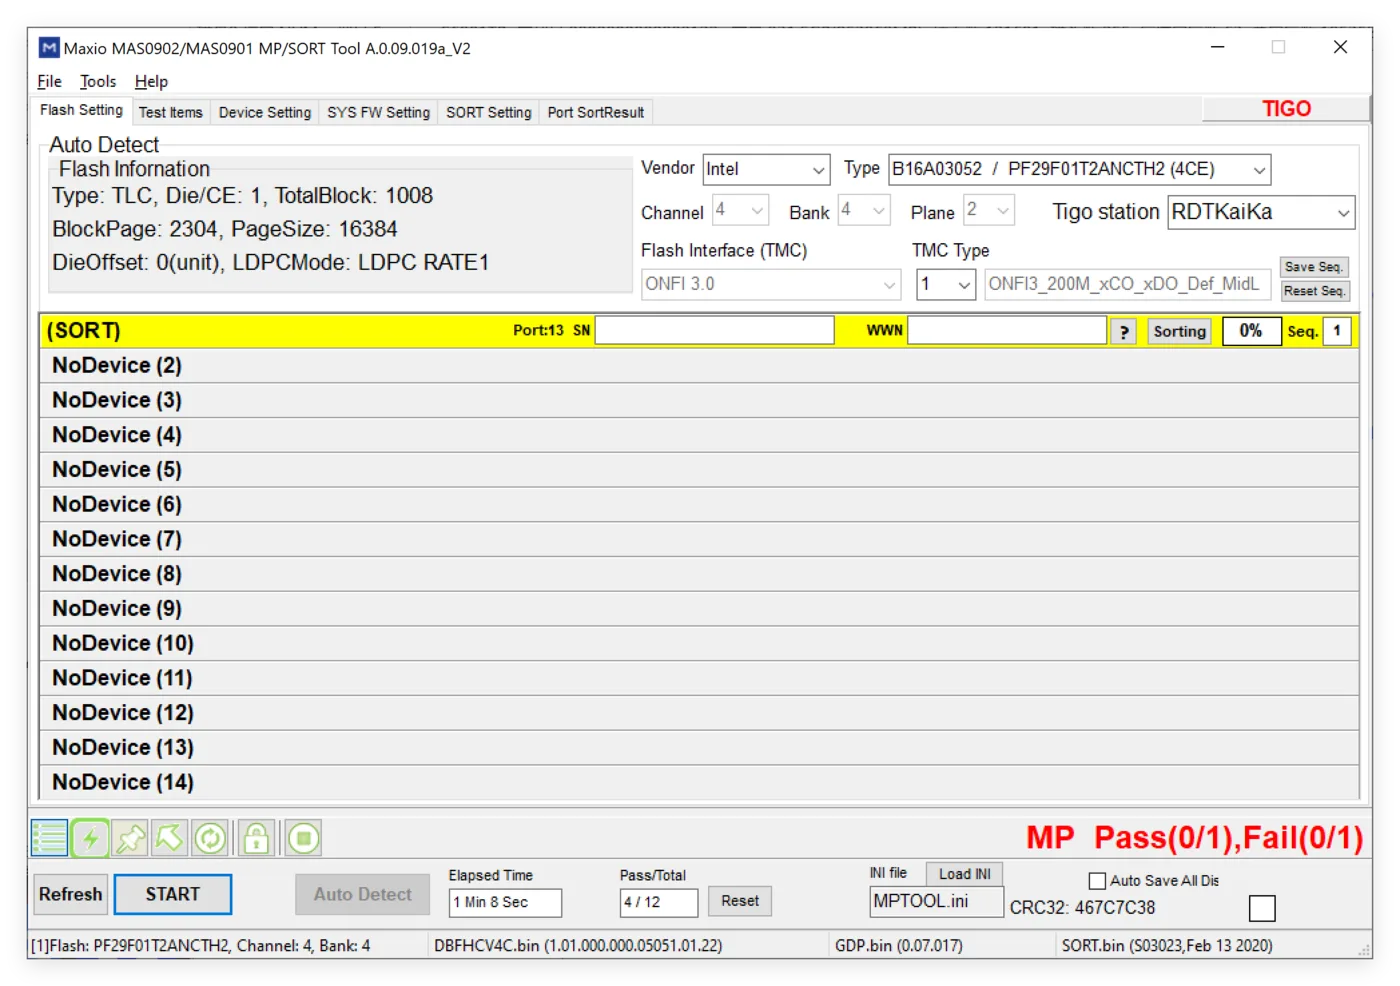1400x986 pixels.
Task: Switch to the Test Items tab
Action: [x=171, y=113]
